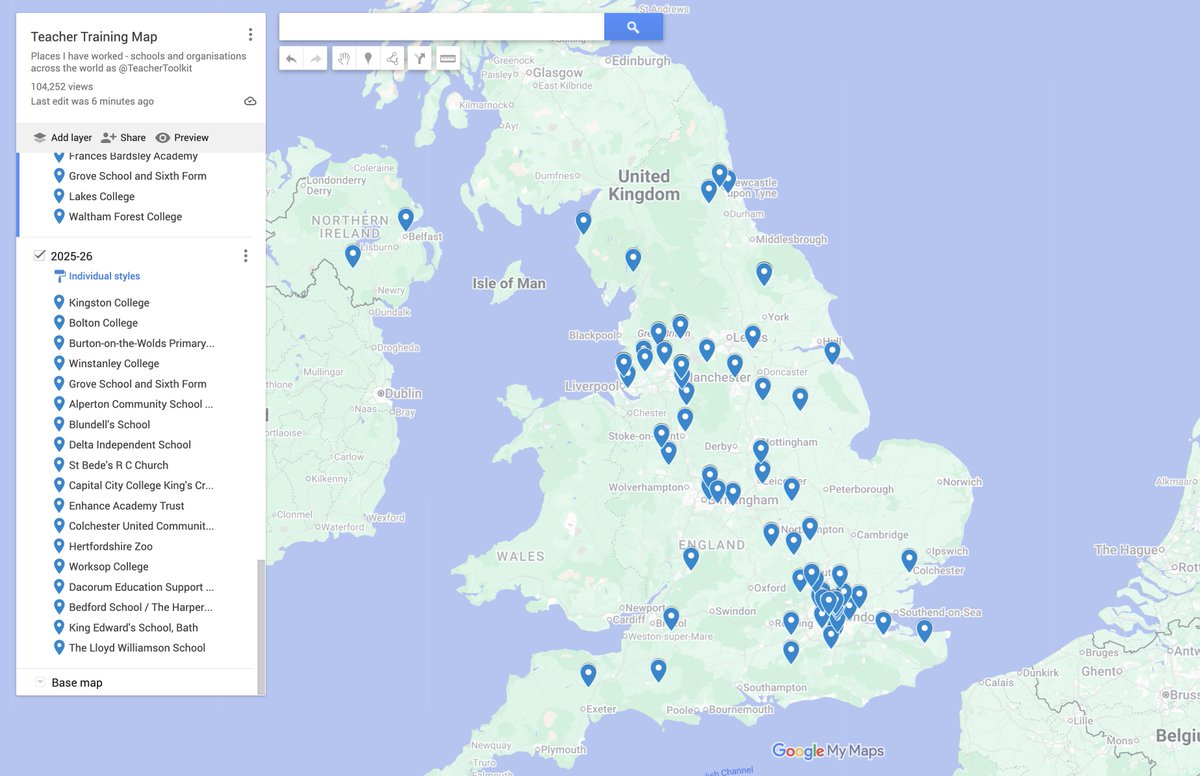
Task: Select St Bede's R C Church item
Action: click(118, 465)
